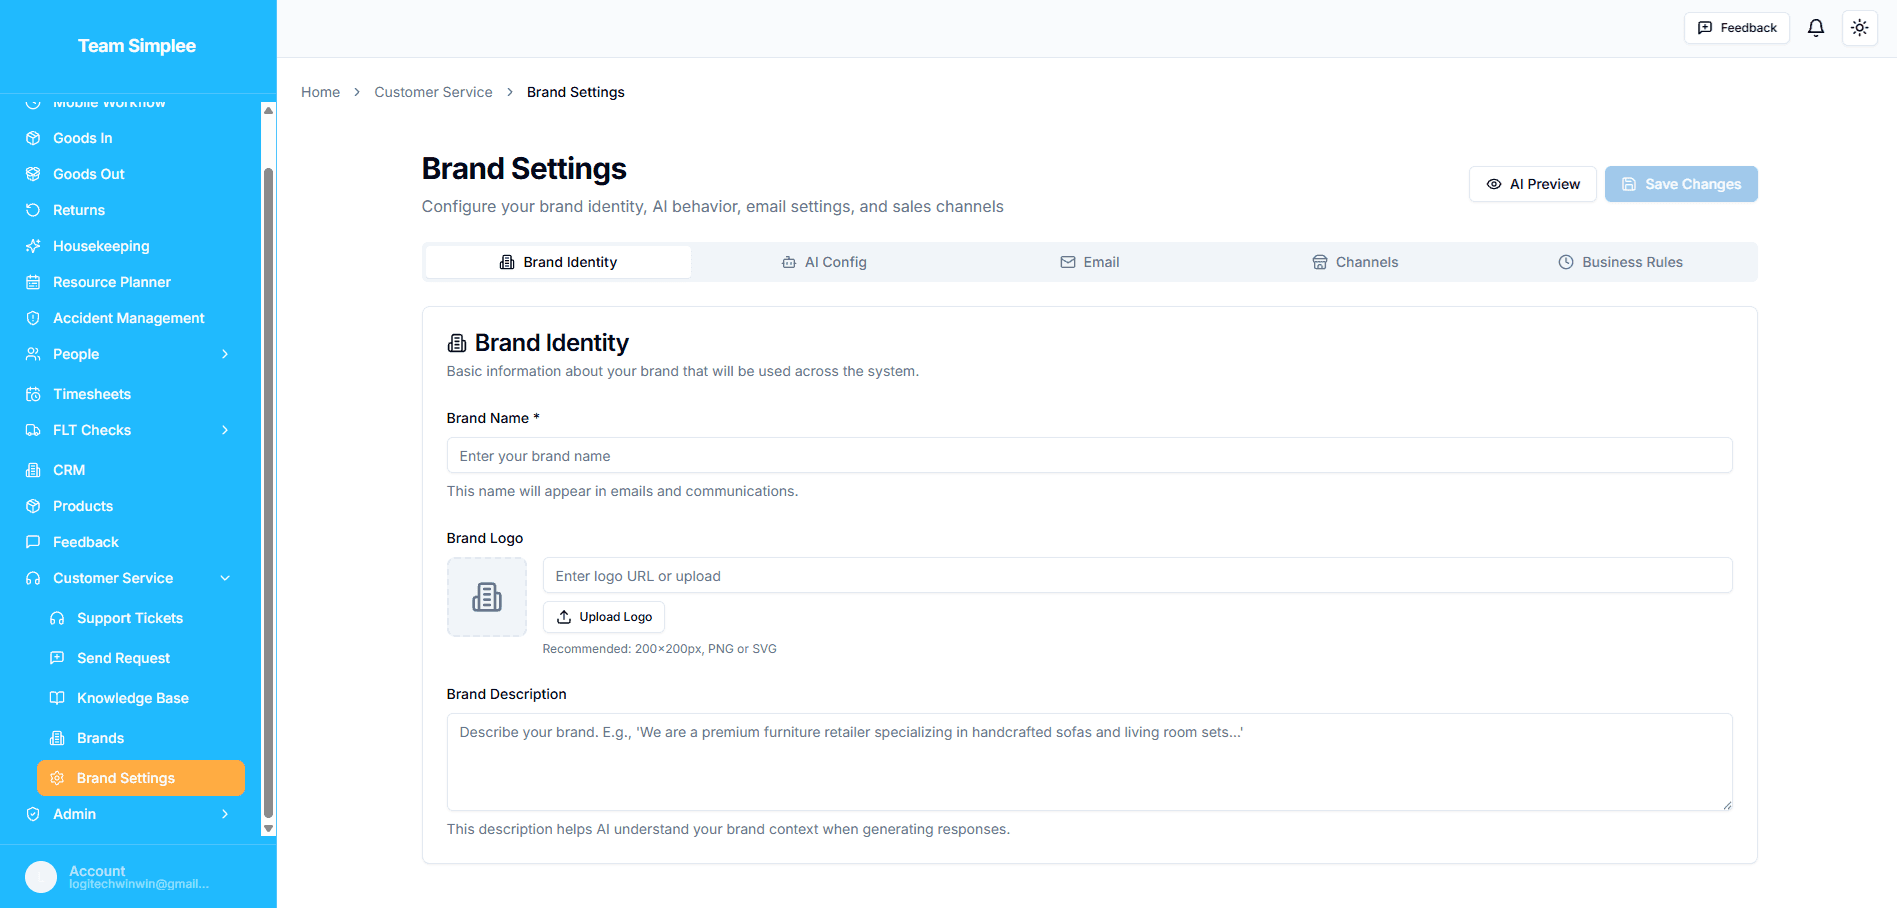Image resolution: width=1897 pixels, height=908 pixels.
Task: Click the AI Preview button
Action: (x=1532, y=184)
